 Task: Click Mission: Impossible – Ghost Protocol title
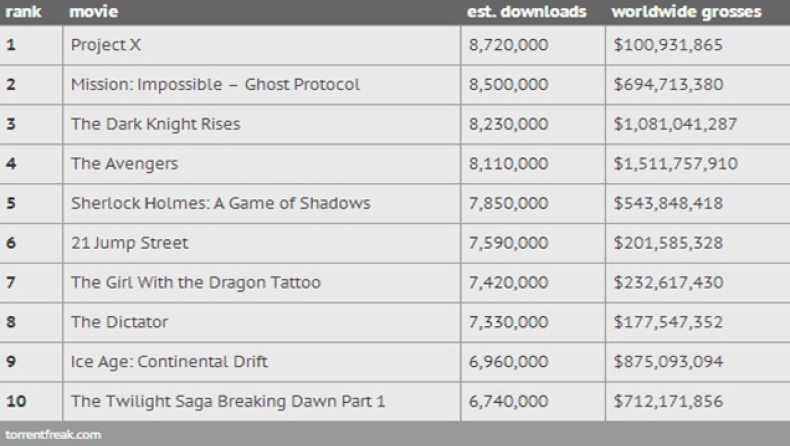[x=215, y=85]
